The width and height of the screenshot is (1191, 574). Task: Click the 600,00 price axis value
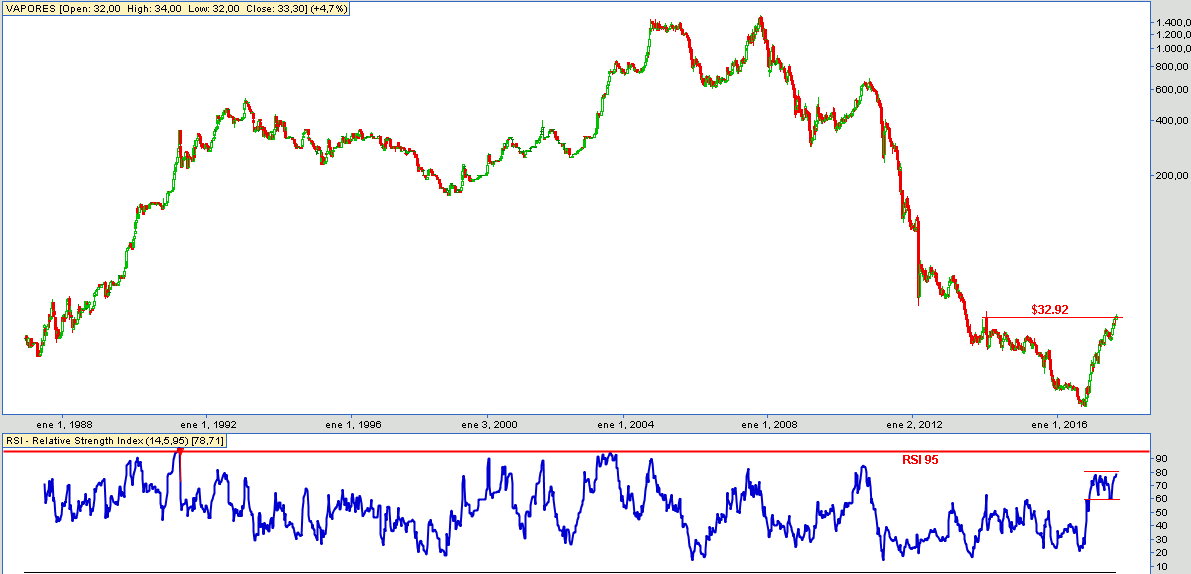(x=1172, y=89)
